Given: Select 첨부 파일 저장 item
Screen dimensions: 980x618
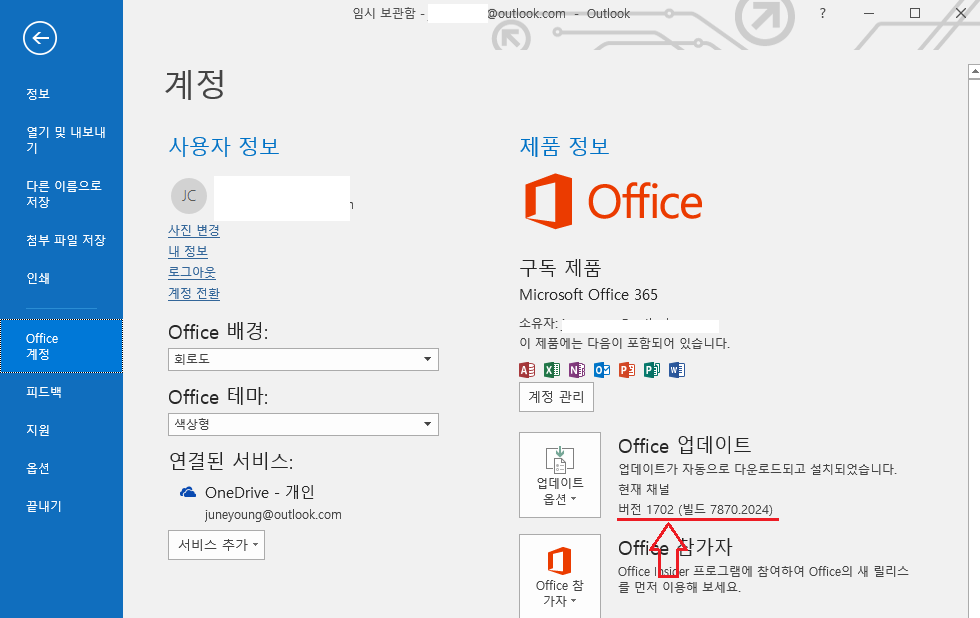Looking at the screenshot, I should tap(66, 240).
